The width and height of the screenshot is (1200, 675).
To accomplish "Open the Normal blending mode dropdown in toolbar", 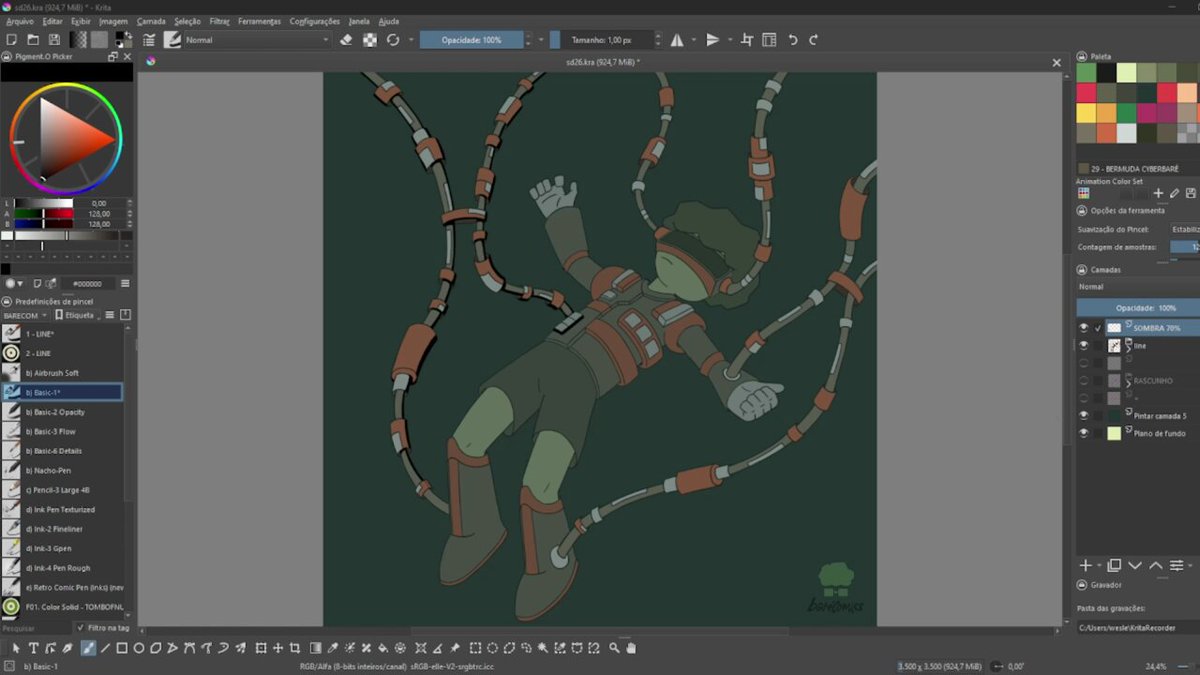I will click(256, 40).
